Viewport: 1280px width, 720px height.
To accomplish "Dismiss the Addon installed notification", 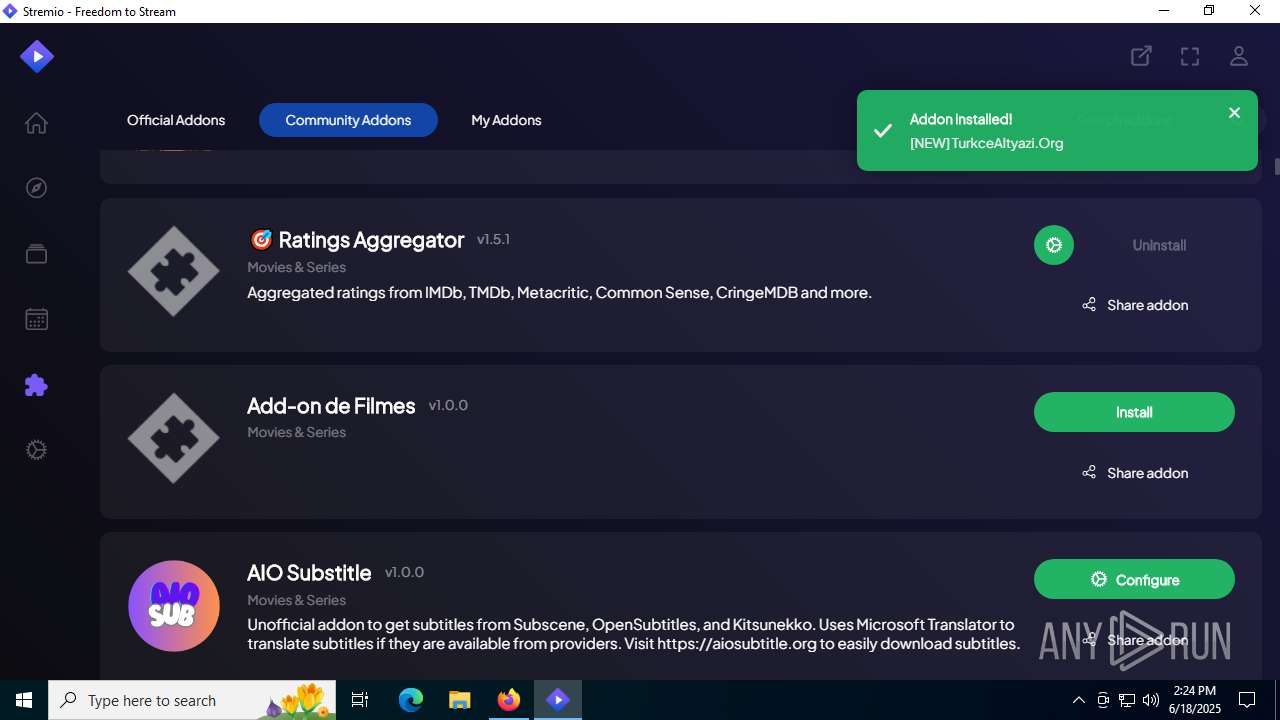I will point(1234,113).
